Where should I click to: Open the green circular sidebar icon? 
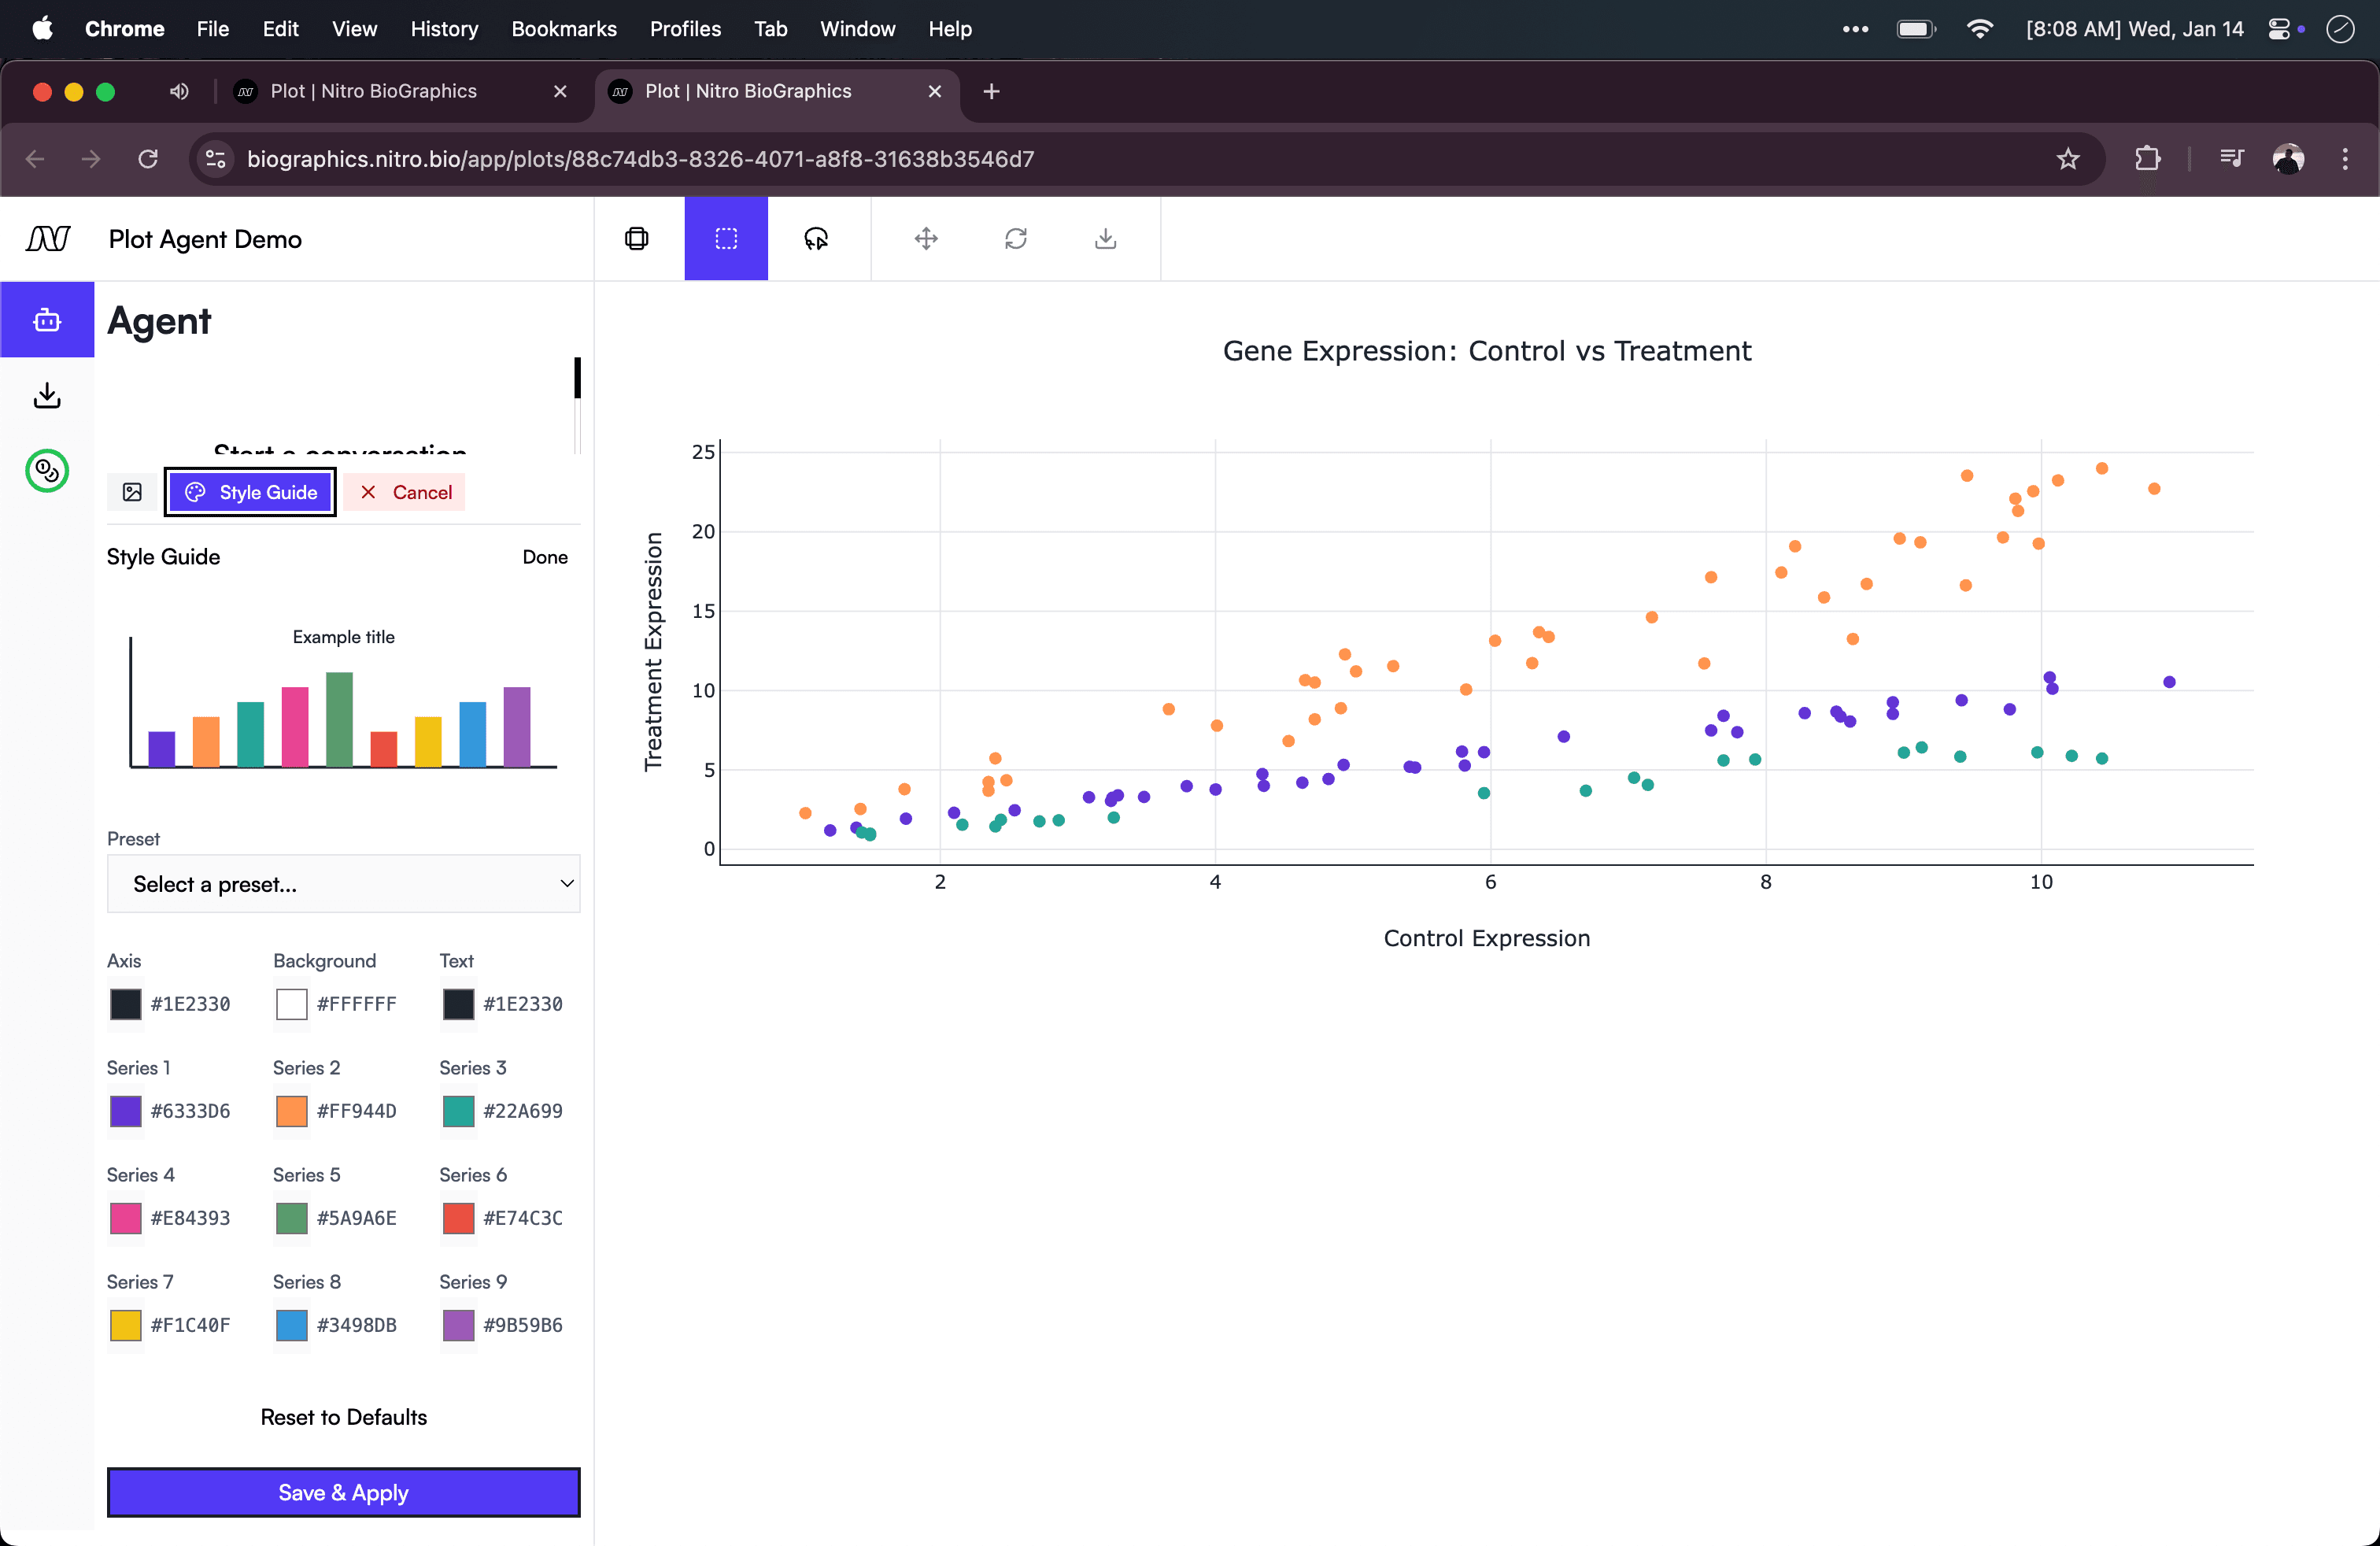coord(47,471)
